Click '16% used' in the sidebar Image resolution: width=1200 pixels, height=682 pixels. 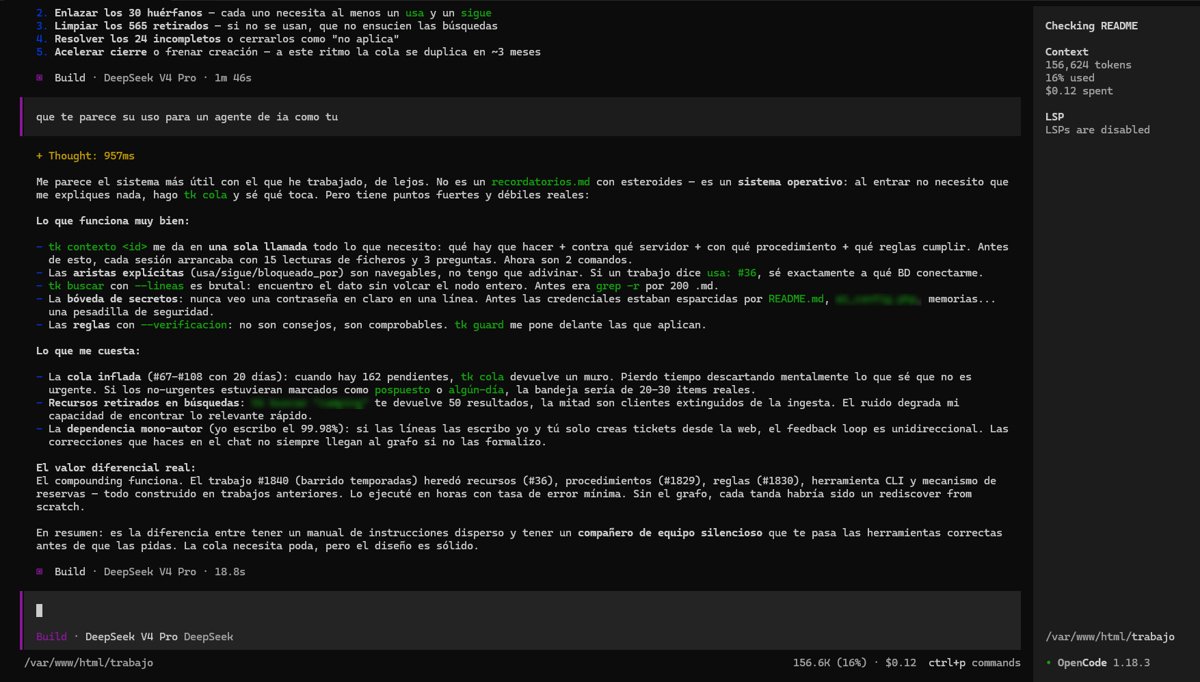(x=1070, y=78)
